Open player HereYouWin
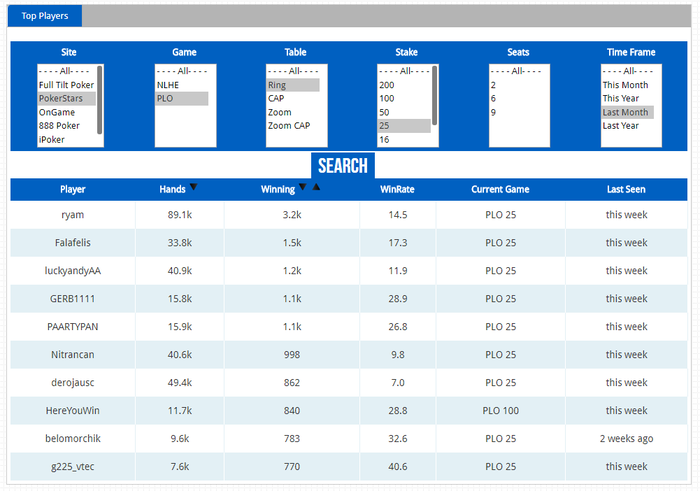The image size is (700, 491). tap(73, 411)
